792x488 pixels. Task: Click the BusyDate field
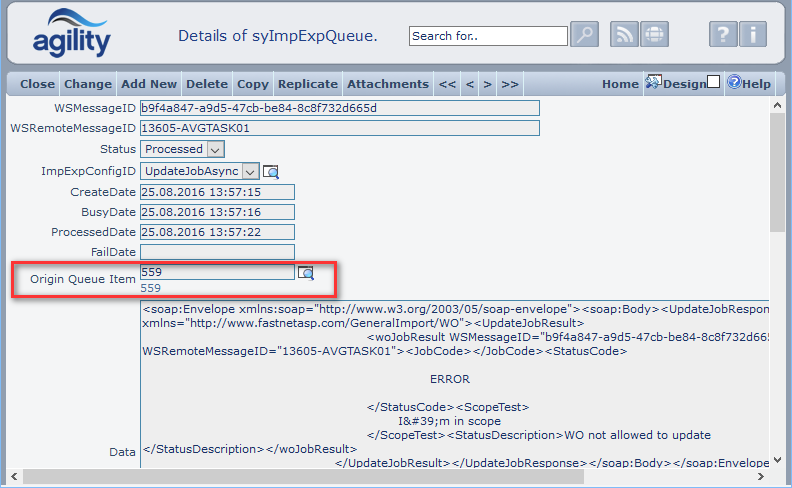point(217,212)
